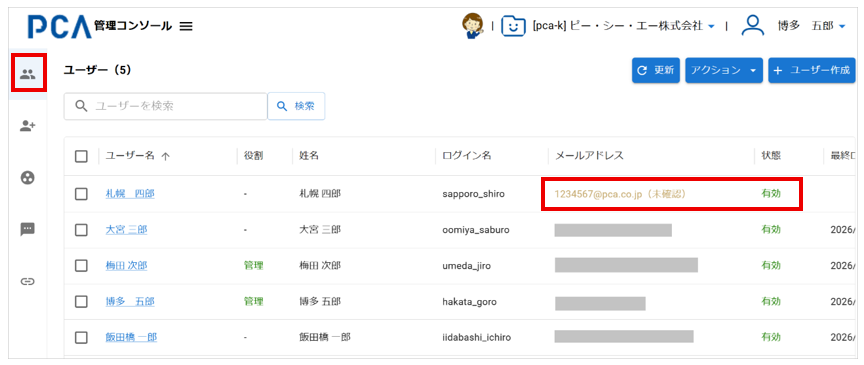Check the 飯田橋 一郎 row checkbox
Viewport: 864px width, 365px height.
pos(82,337)
